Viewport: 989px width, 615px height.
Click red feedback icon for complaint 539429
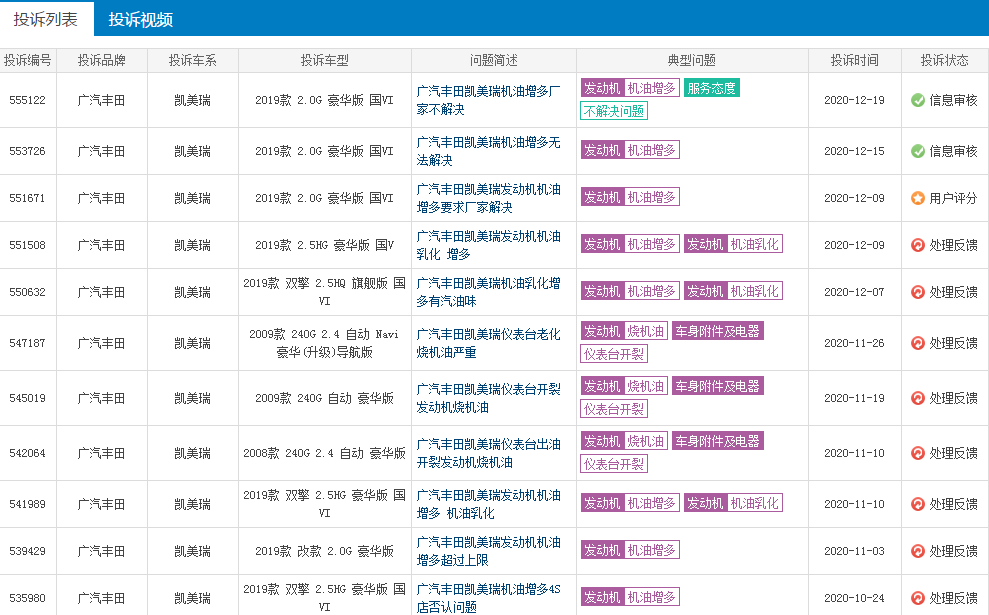(x=917, y=551)
